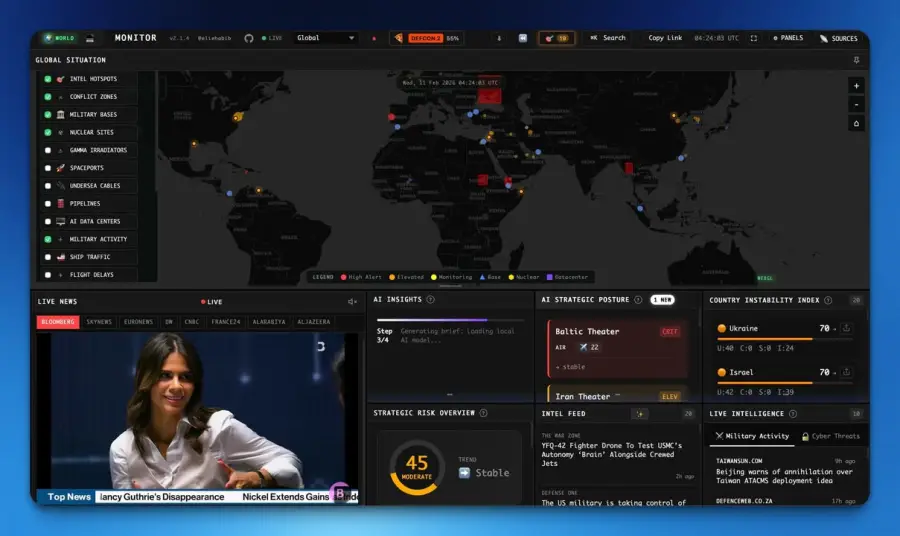
Task: Open the Baltic Theater card
Action: coord(617,349)
